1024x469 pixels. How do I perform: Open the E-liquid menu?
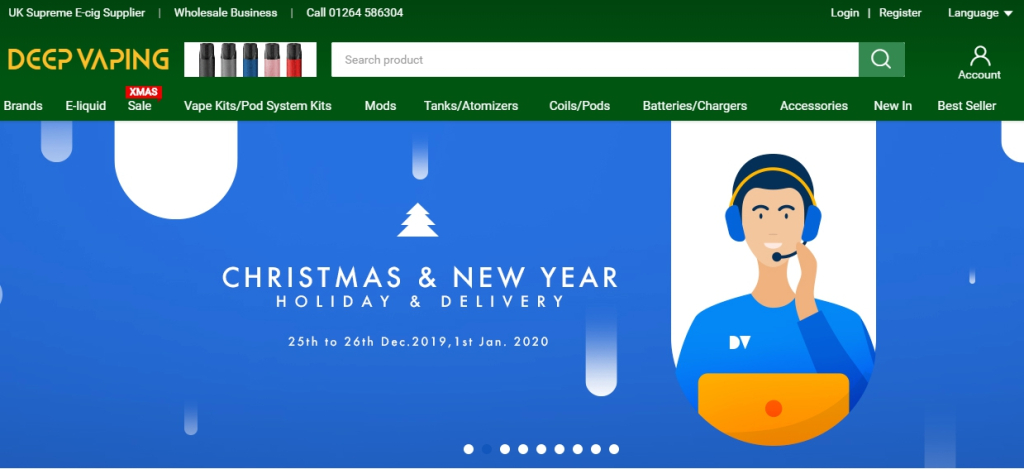(x=86, y=106)
